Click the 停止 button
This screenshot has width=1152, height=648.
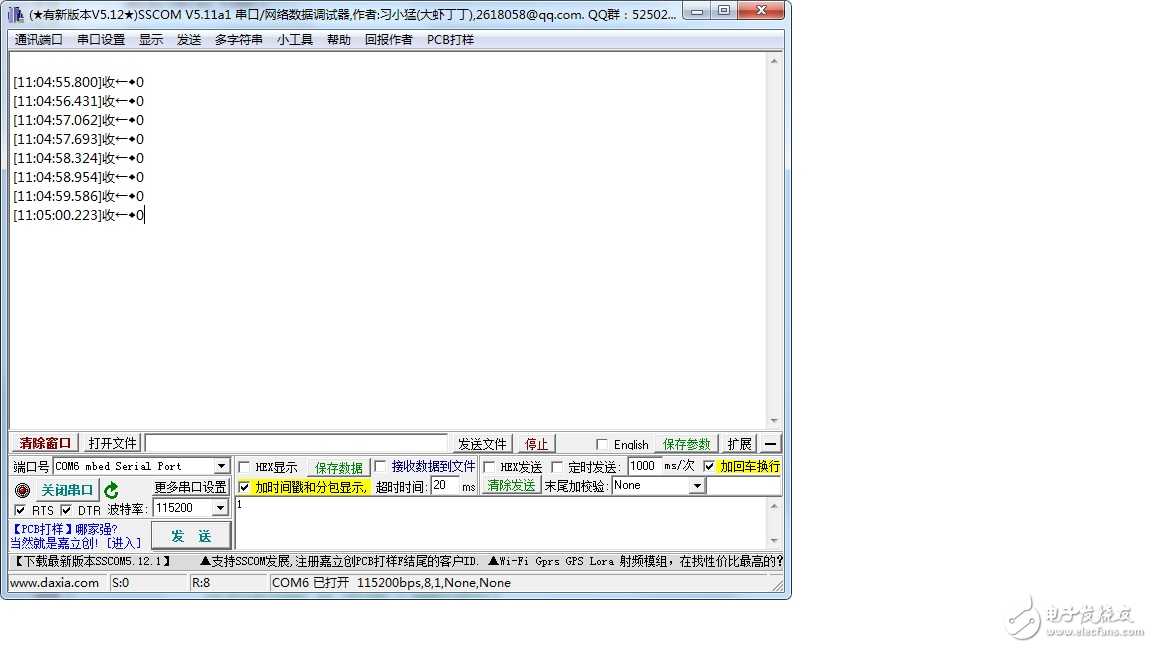(536, 444)
